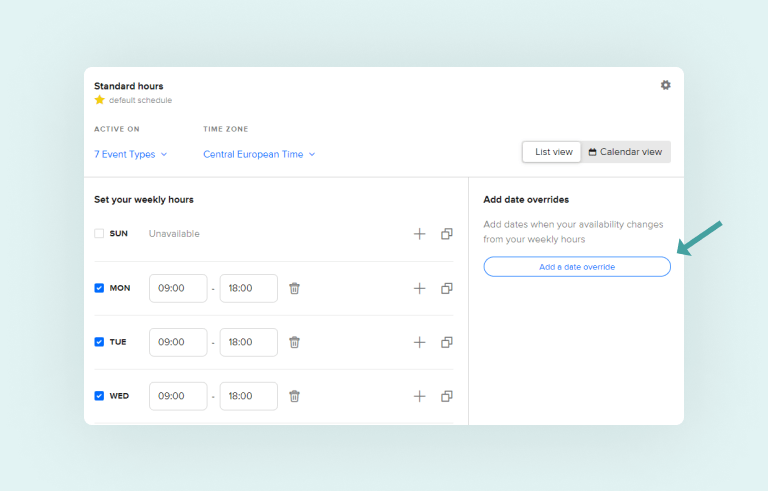The width and height of the screenshot is (768, 491).
Task: Edit Monday end time 18:00
Action: click(x=248, y=288)
